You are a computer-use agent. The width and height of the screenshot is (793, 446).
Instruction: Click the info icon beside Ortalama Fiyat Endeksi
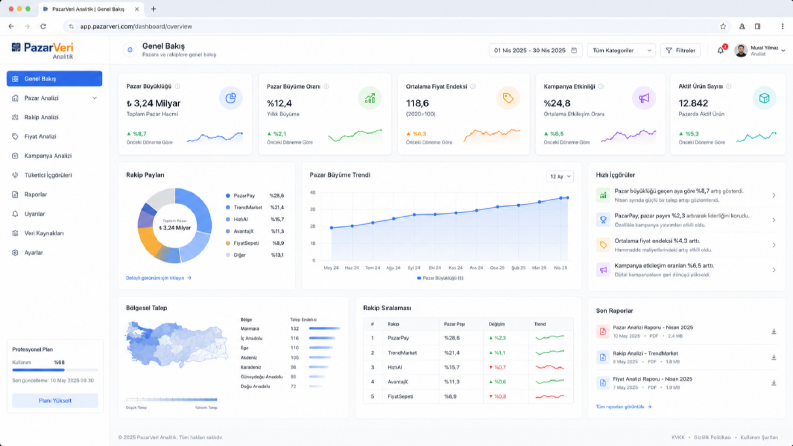point(473,86)
